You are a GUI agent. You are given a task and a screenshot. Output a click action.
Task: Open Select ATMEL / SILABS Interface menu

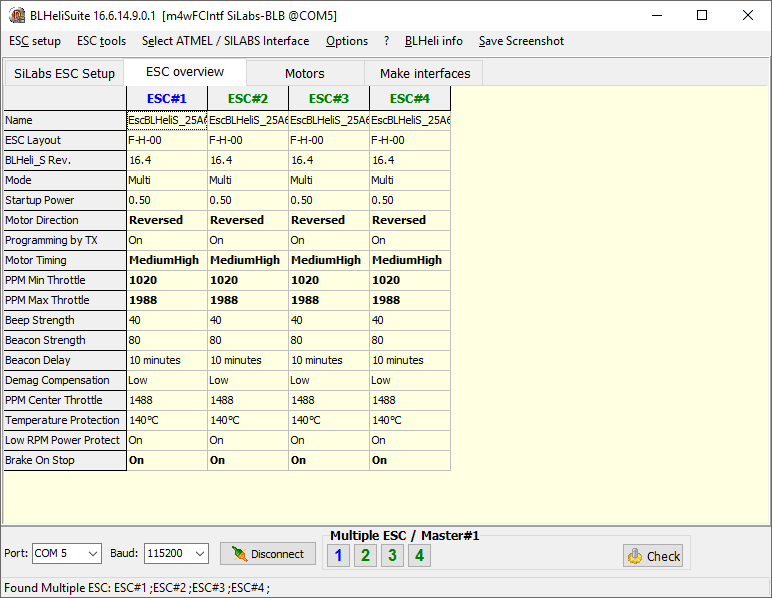click(225, 41)
